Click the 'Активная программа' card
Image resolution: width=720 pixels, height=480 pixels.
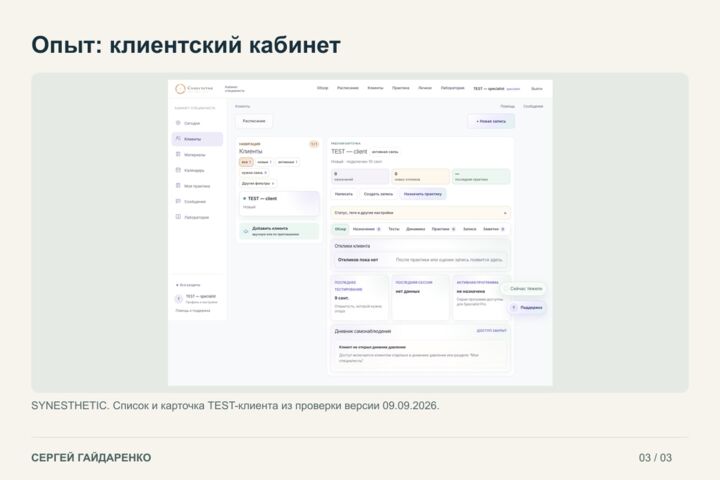(481, 298)
